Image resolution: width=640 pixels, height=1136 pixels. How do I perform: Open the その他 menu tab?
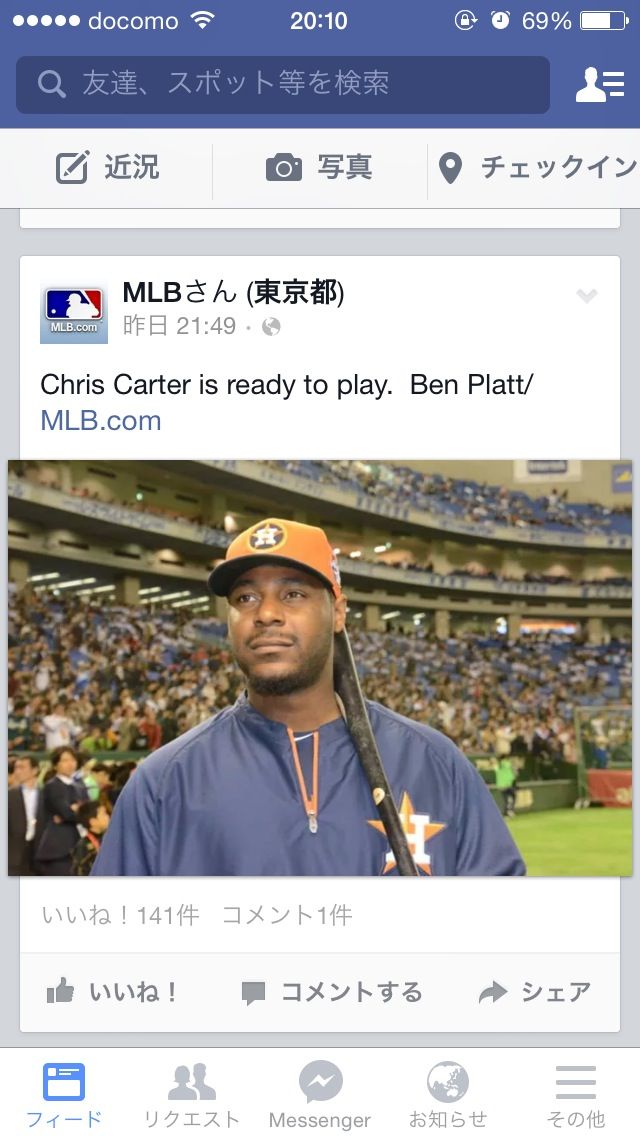pos(575,1095)
